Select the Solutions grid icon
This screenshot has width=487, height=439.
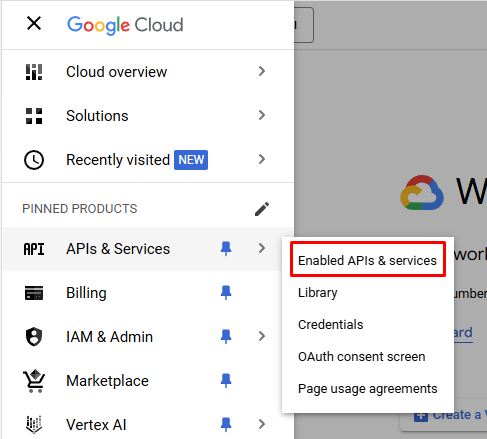pos(34,116)
